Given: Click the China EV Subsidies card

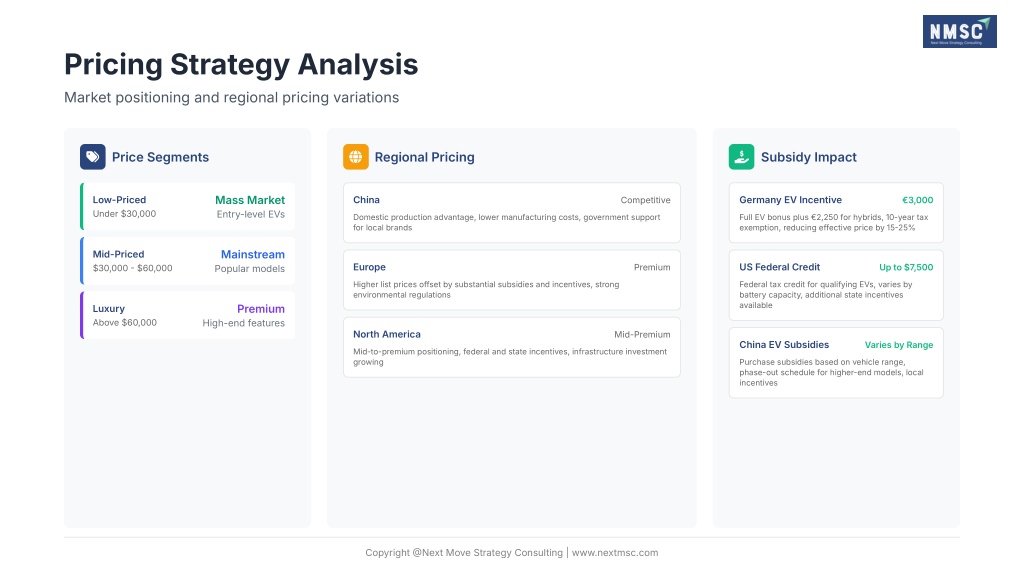Looking at the screenshot, I should tap(835, 363).
